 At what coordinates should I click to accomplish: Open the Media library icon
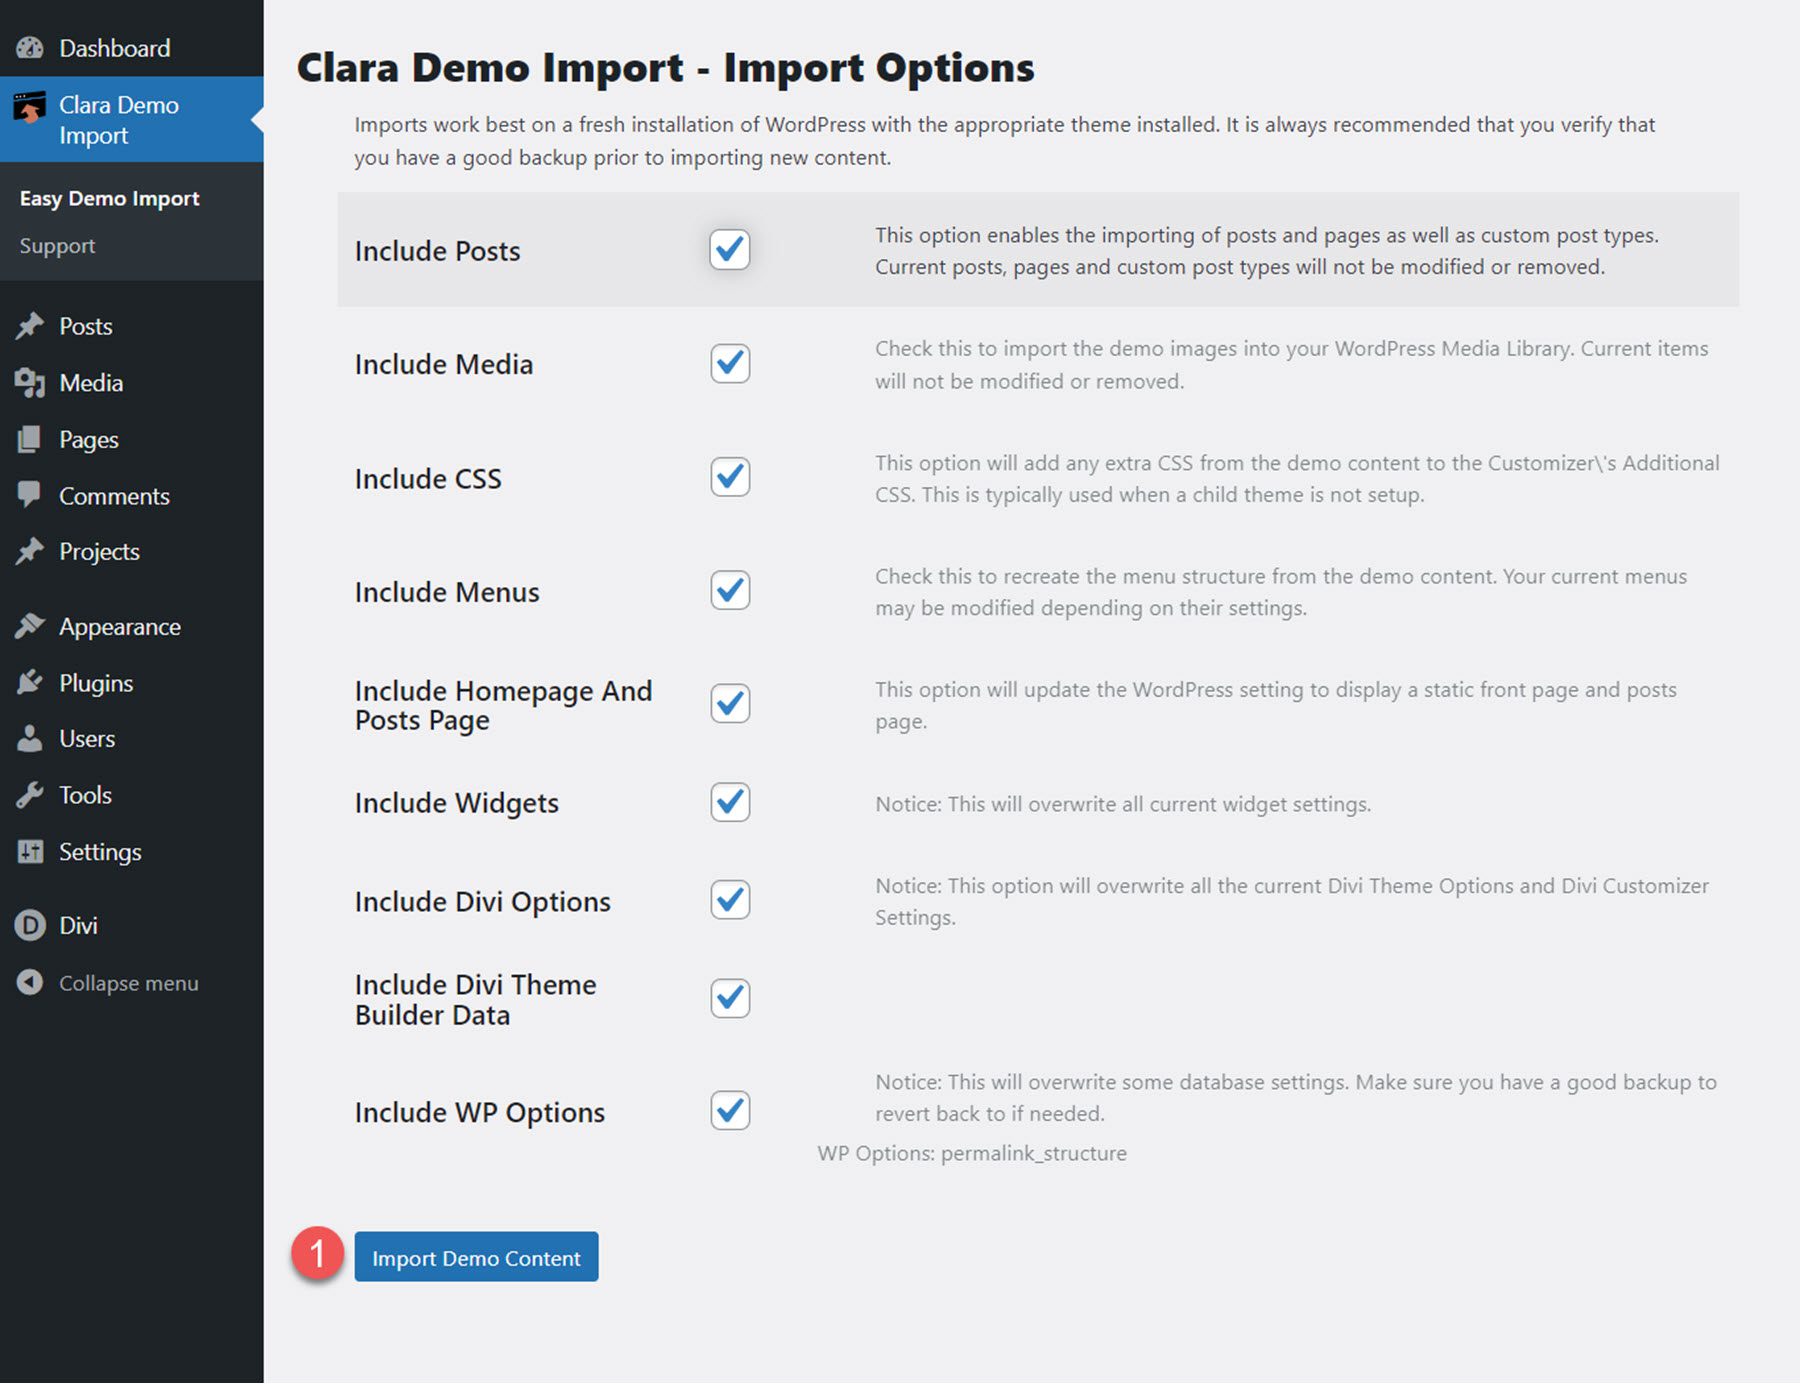coord(31,382)
